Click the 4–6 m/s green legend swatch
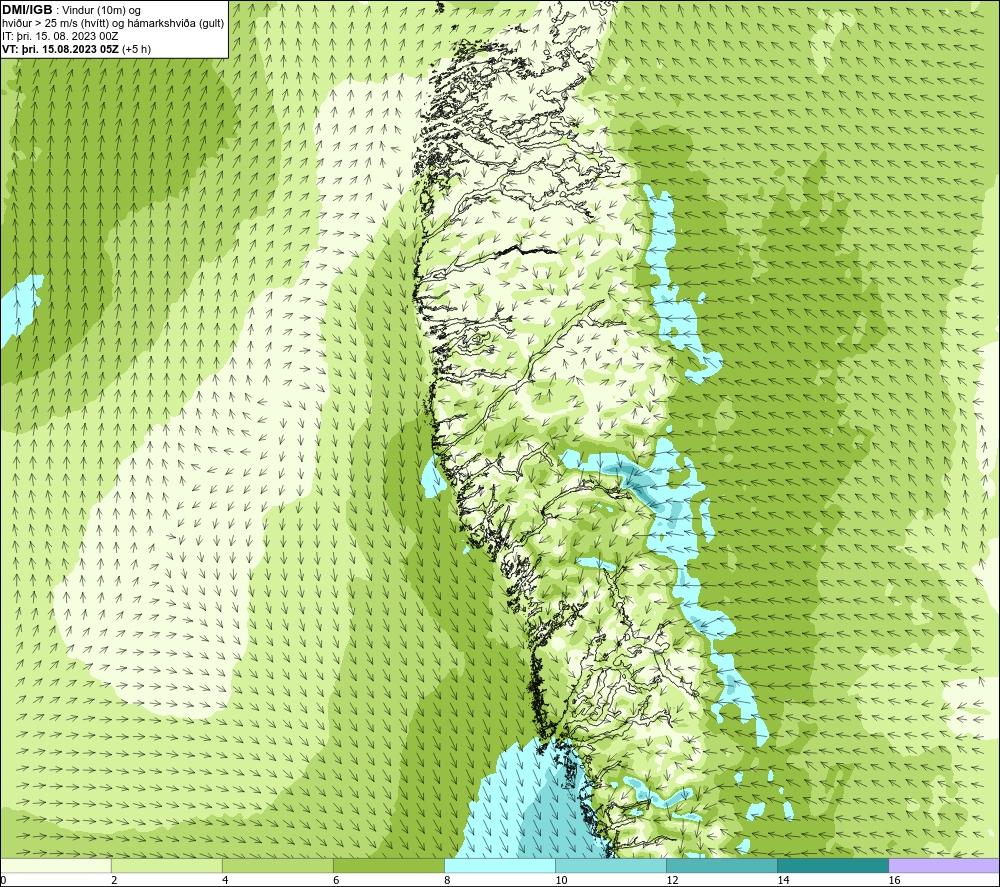This screenshot has height=887, width=1000. pos(277,866)
